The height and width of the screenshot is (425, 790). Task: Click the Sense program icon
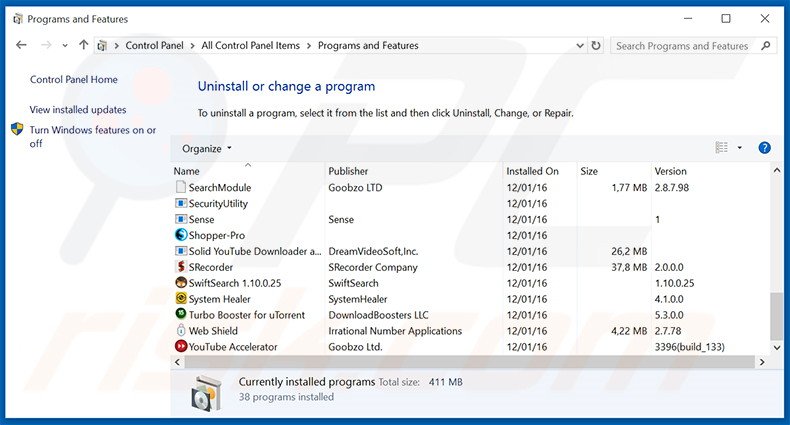coord(180,219)
